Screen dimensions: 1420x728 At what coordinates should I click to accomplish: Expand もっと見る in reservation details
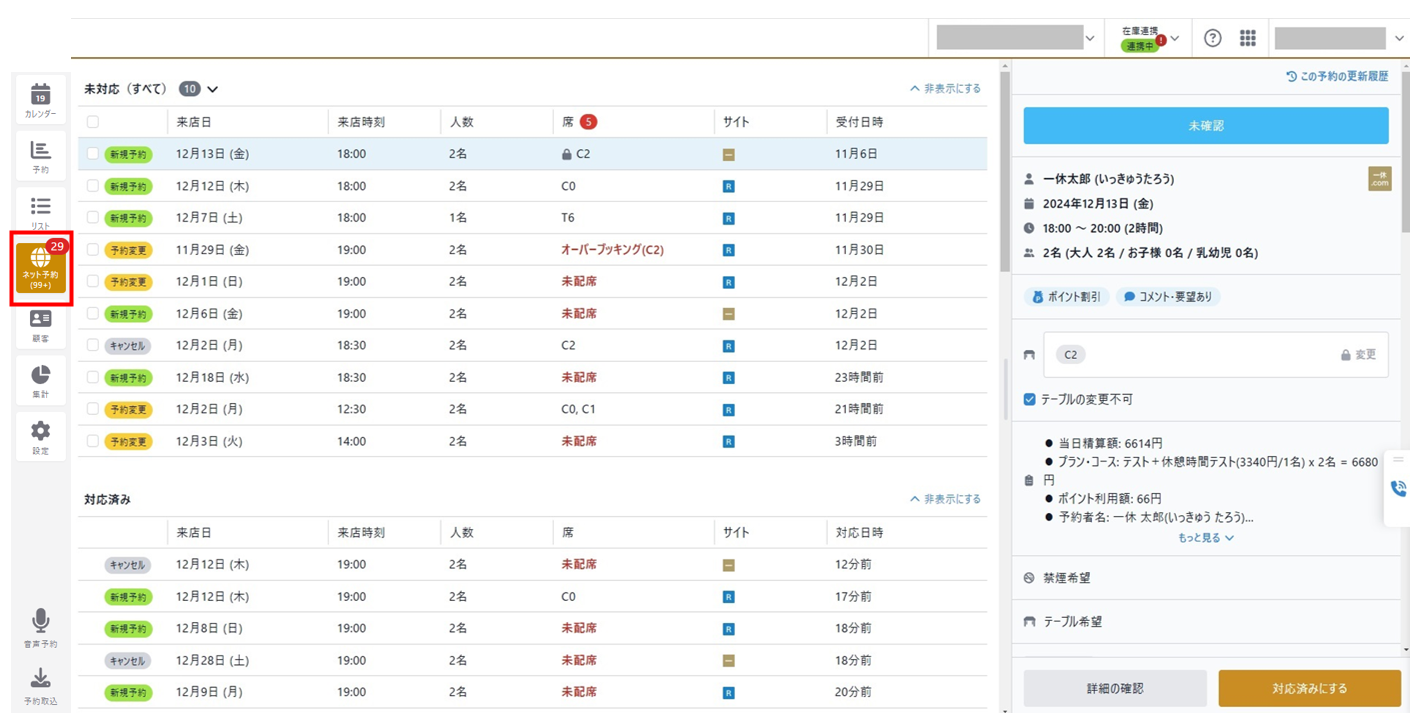coord(1206,538)
